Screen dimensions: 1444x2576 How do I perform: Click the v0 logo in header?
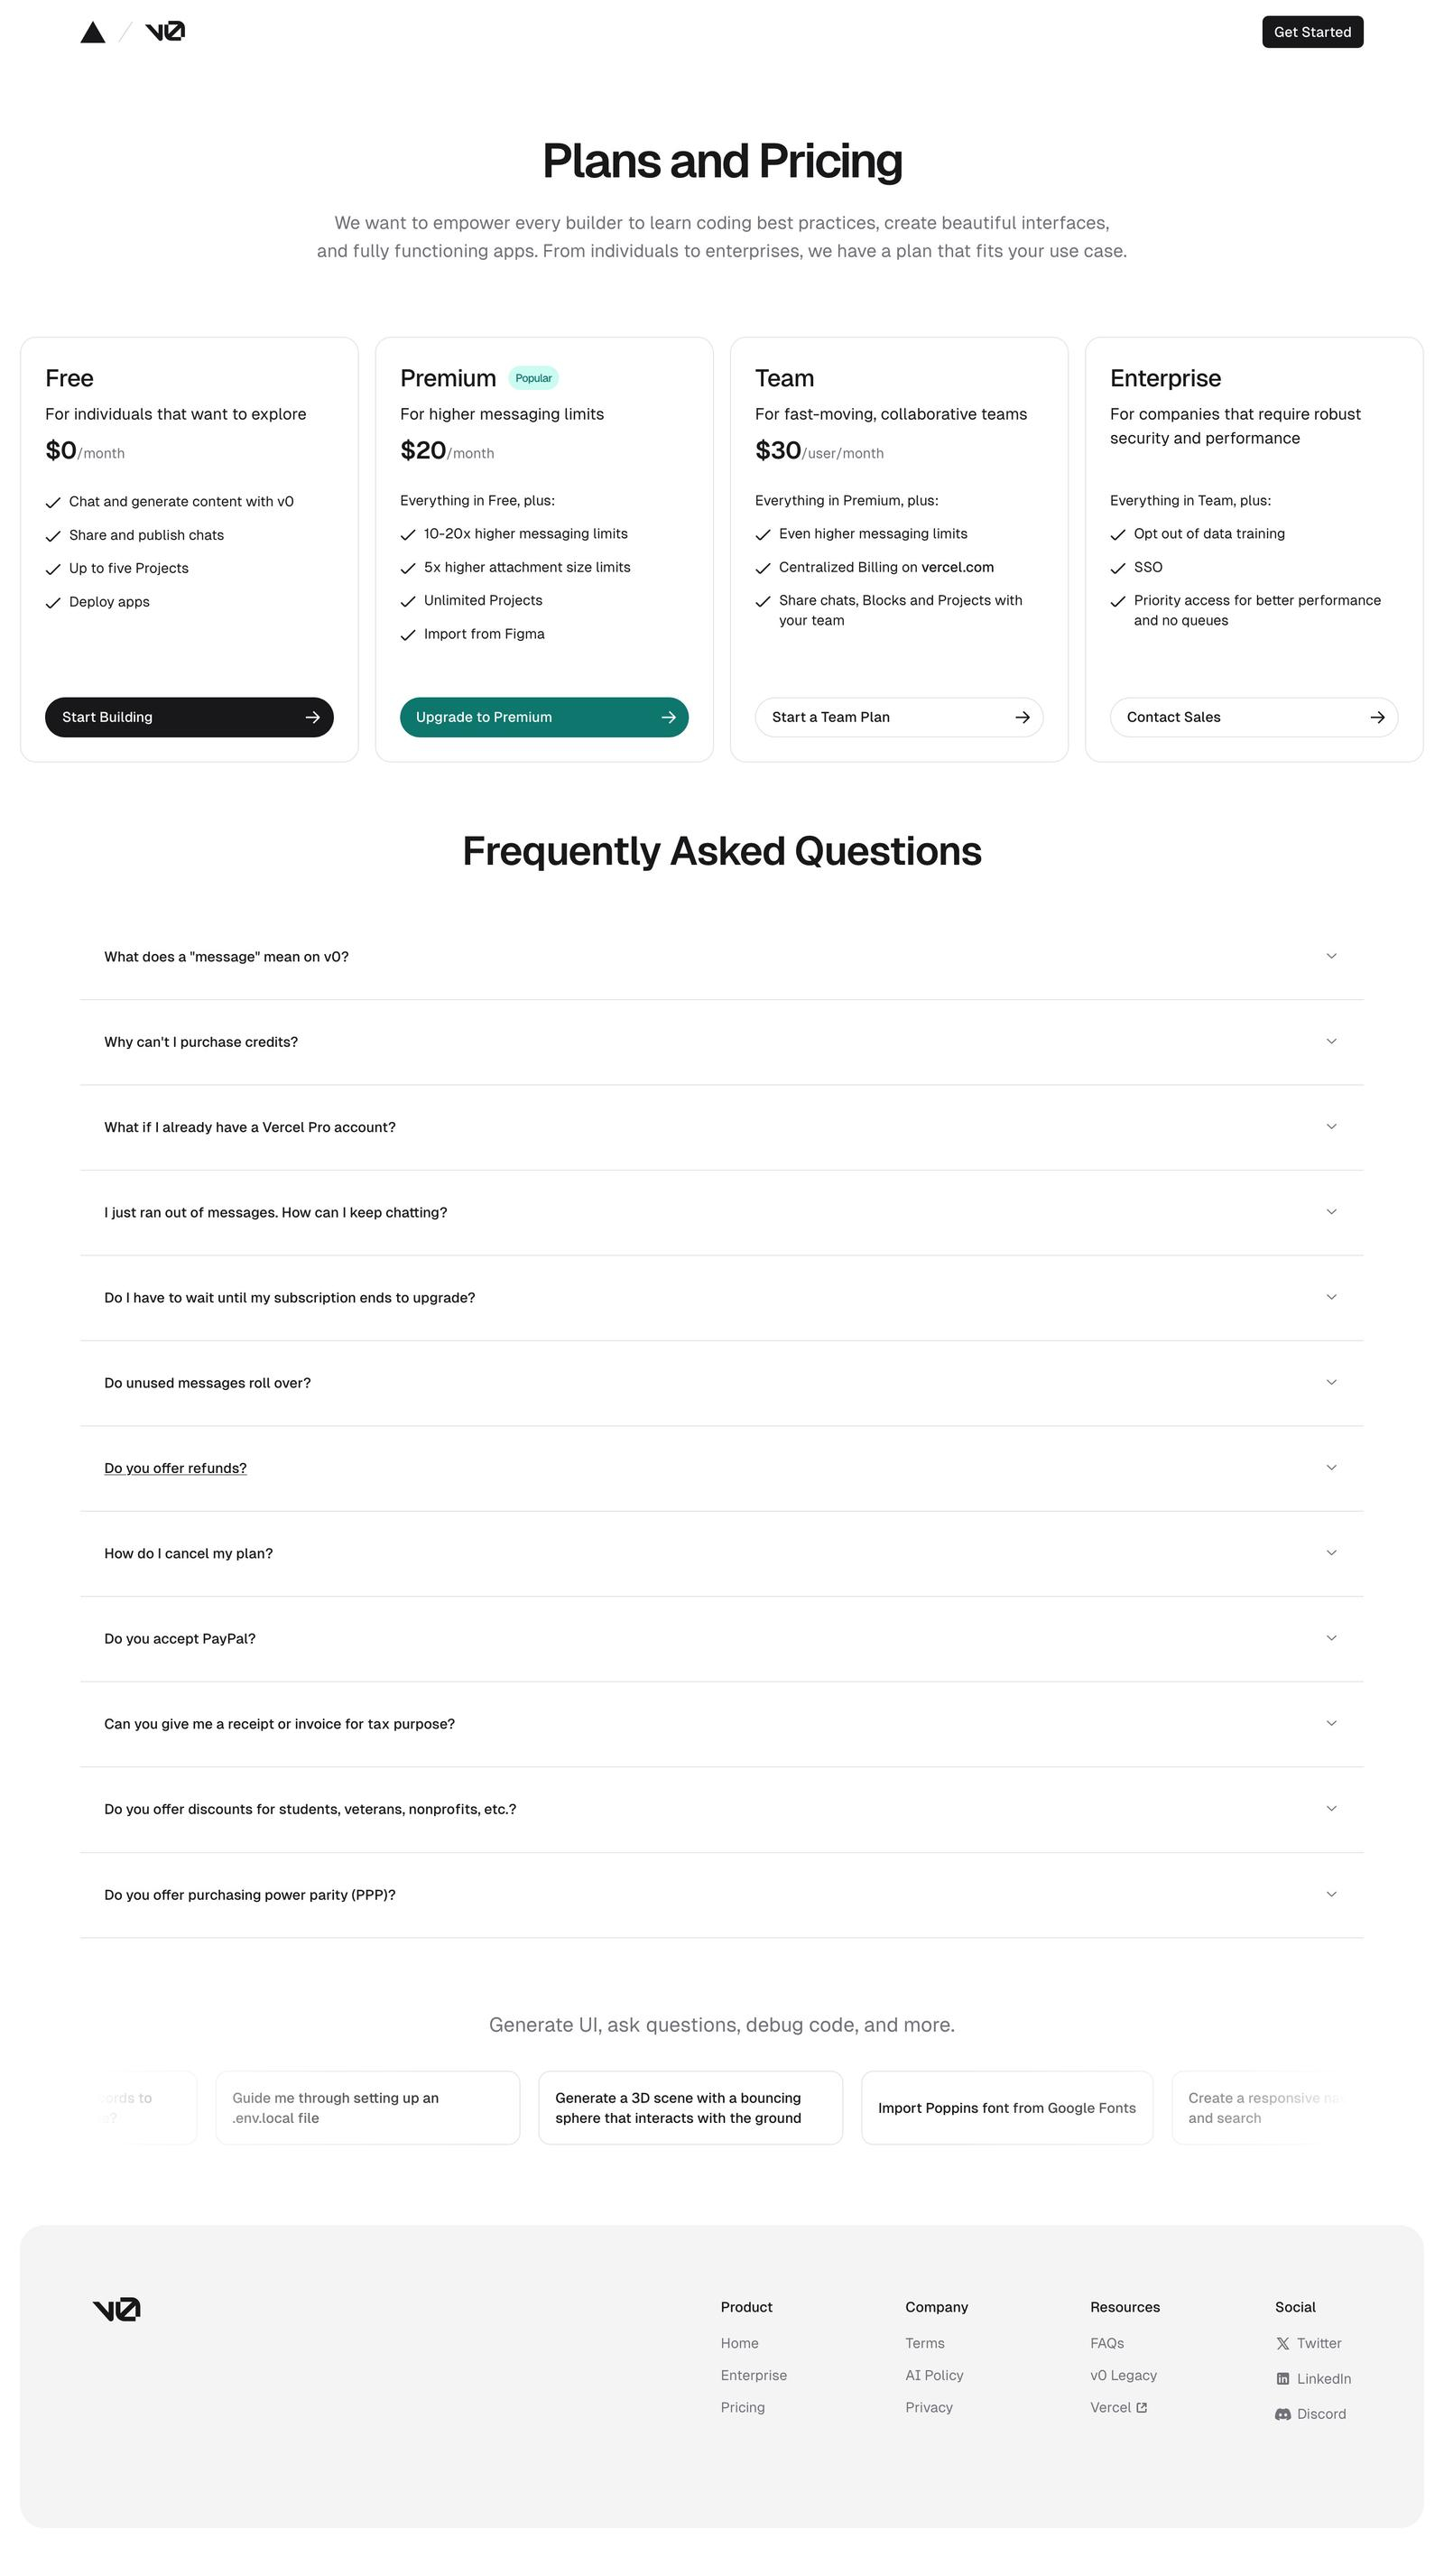165,32
